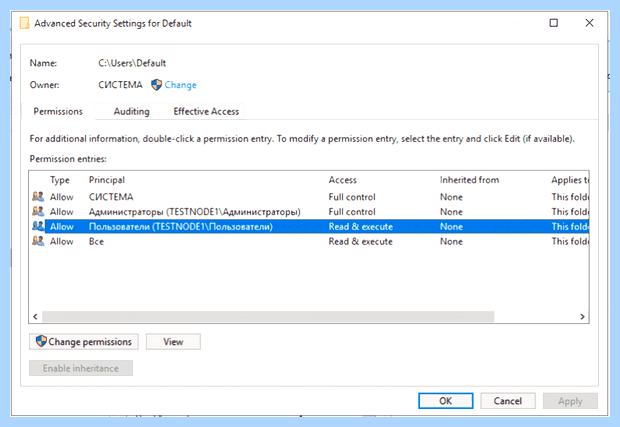Image resolution: width=620 pixels, height=427 pixels.
Task: Sort by the Principal column header
Action: (107, 180)
